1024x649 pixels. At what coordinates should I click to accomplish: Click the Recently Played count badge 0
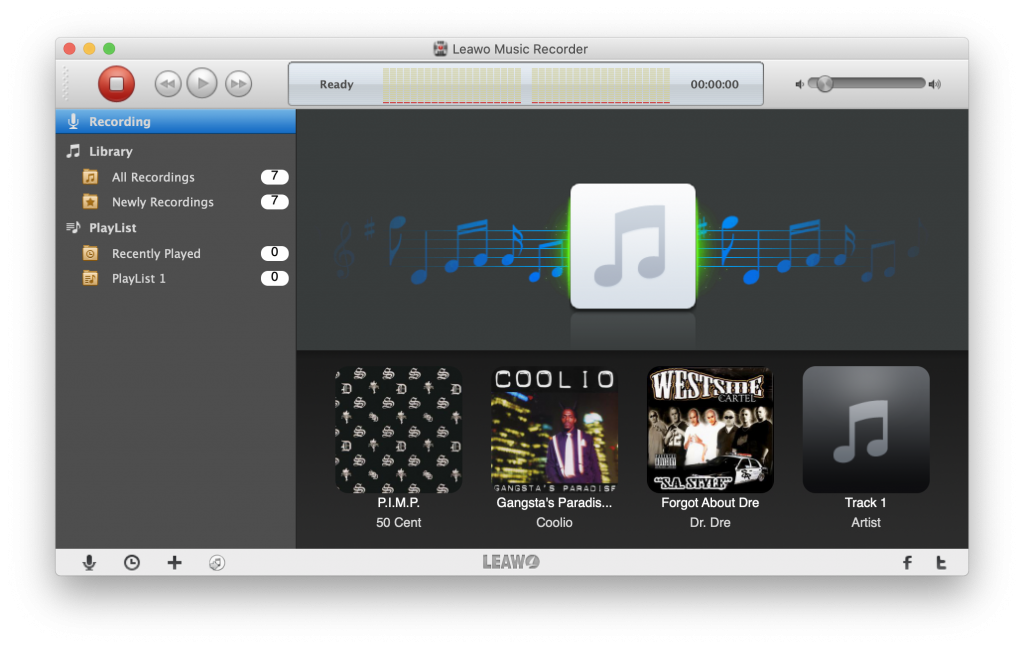tap(274, 253)
